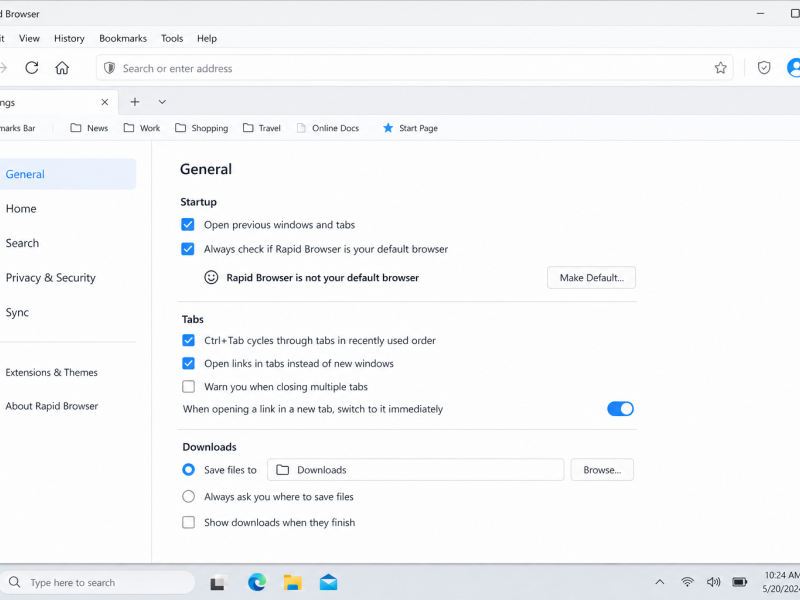Open Work bookmarks folder

(142, 128)
